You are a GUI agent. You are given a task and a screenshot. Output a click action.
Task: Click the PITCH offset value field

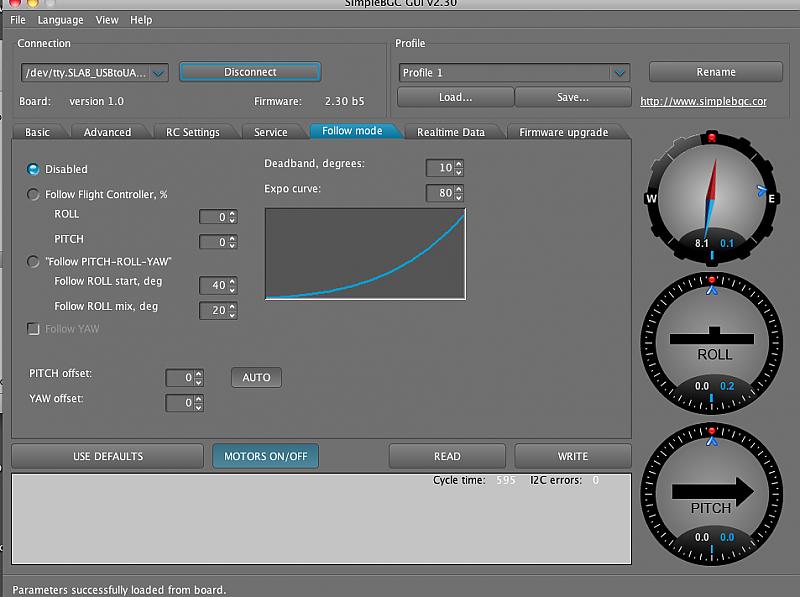pos(180,378)
